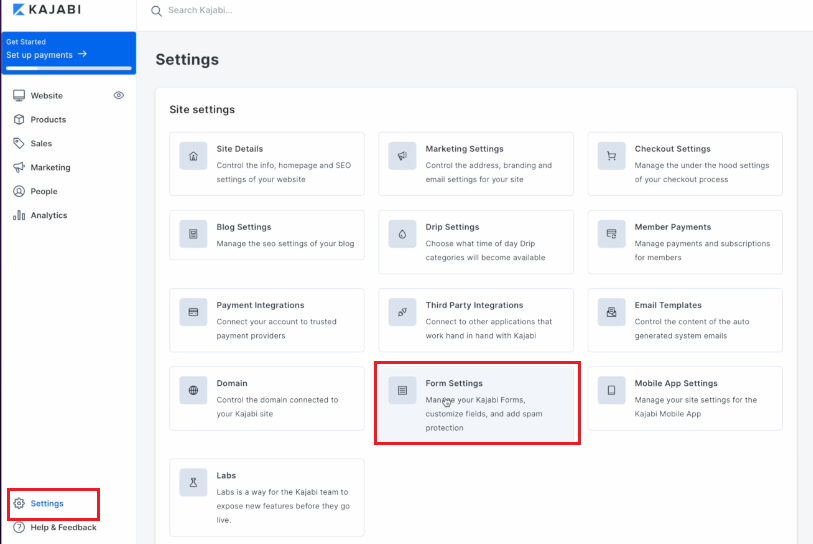Click the Marketing Settings megaphone icon
Image resolution: width=813 pixels, height=544 pixels.
click(402, 156)
